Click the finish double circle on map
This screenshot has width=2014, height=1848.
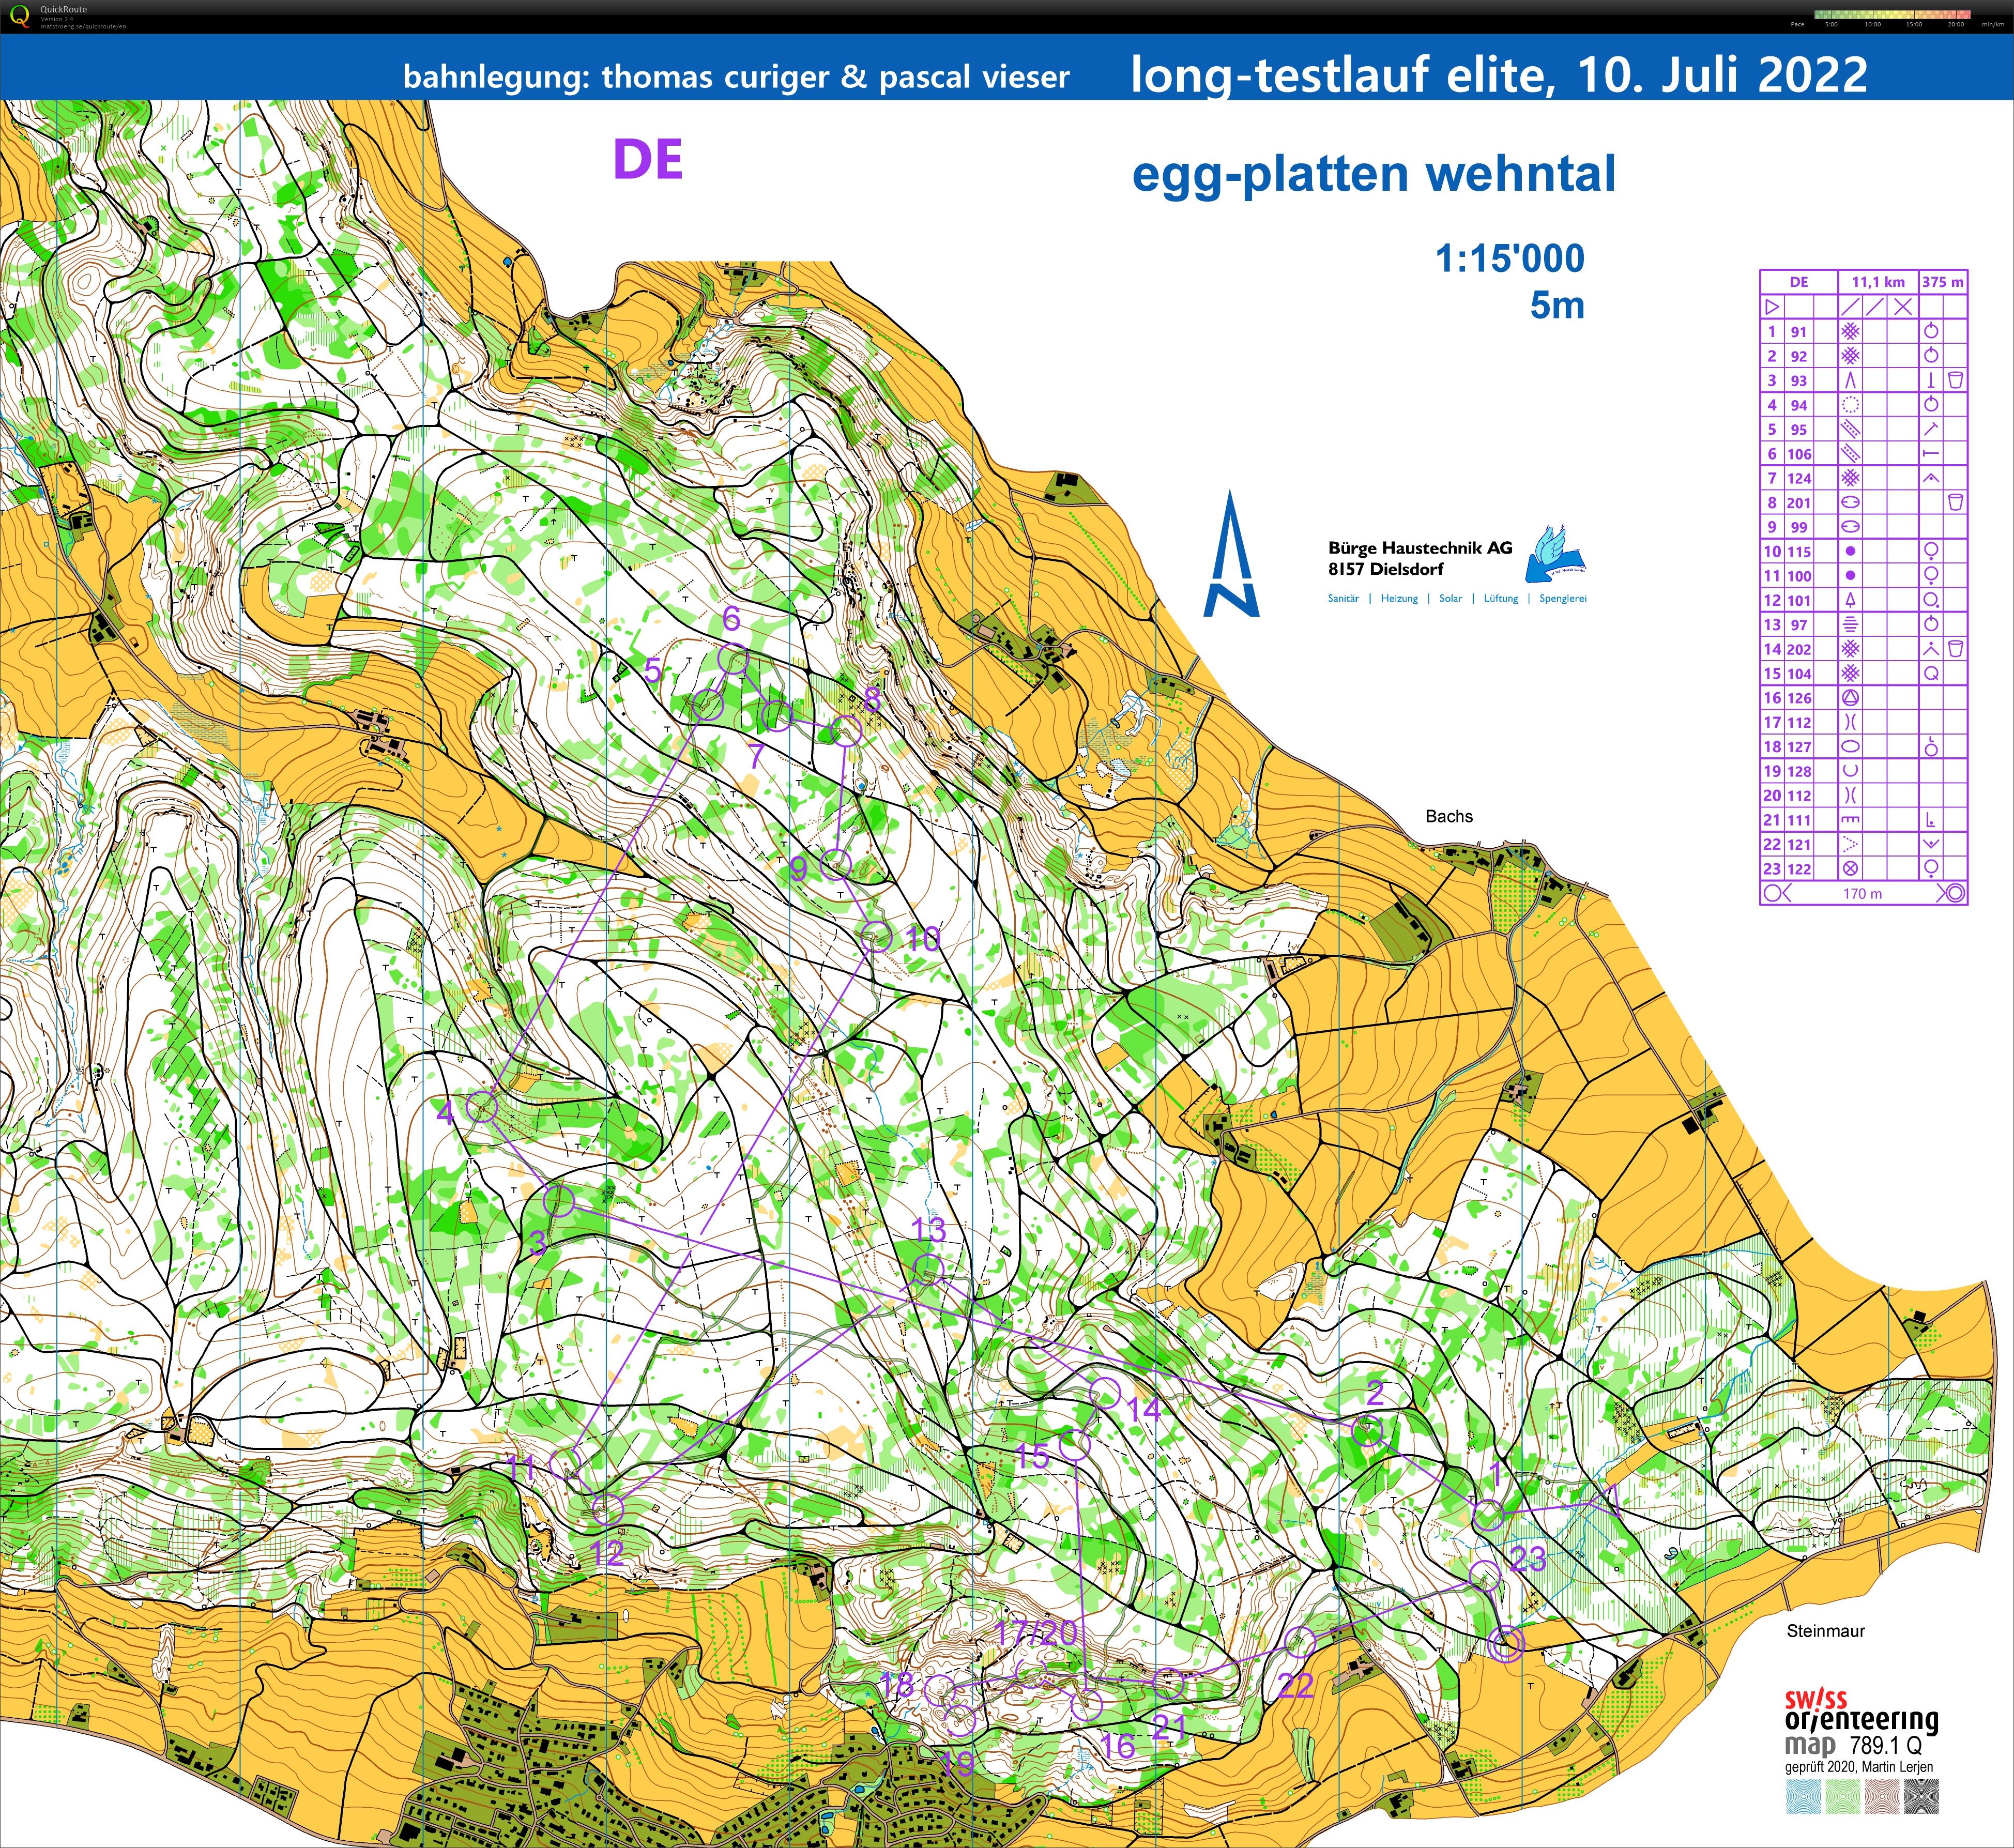[x=1505, y=1644]
